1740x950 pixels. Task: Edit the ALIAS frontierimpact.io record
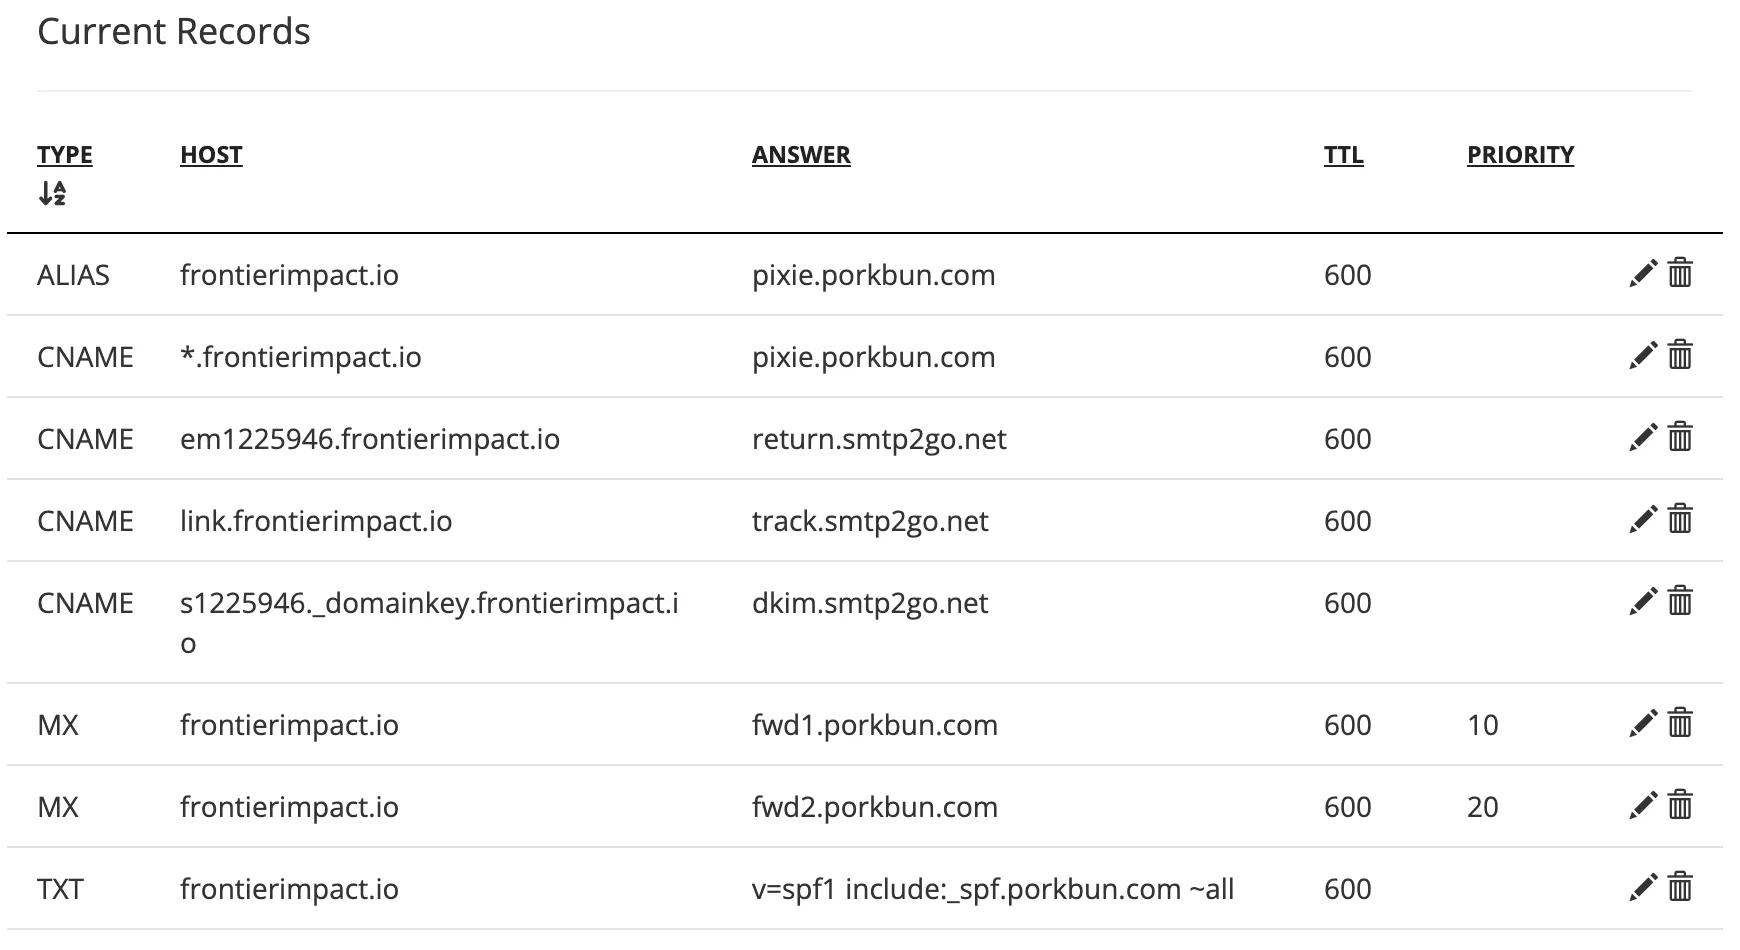(x=1642, y=273)
